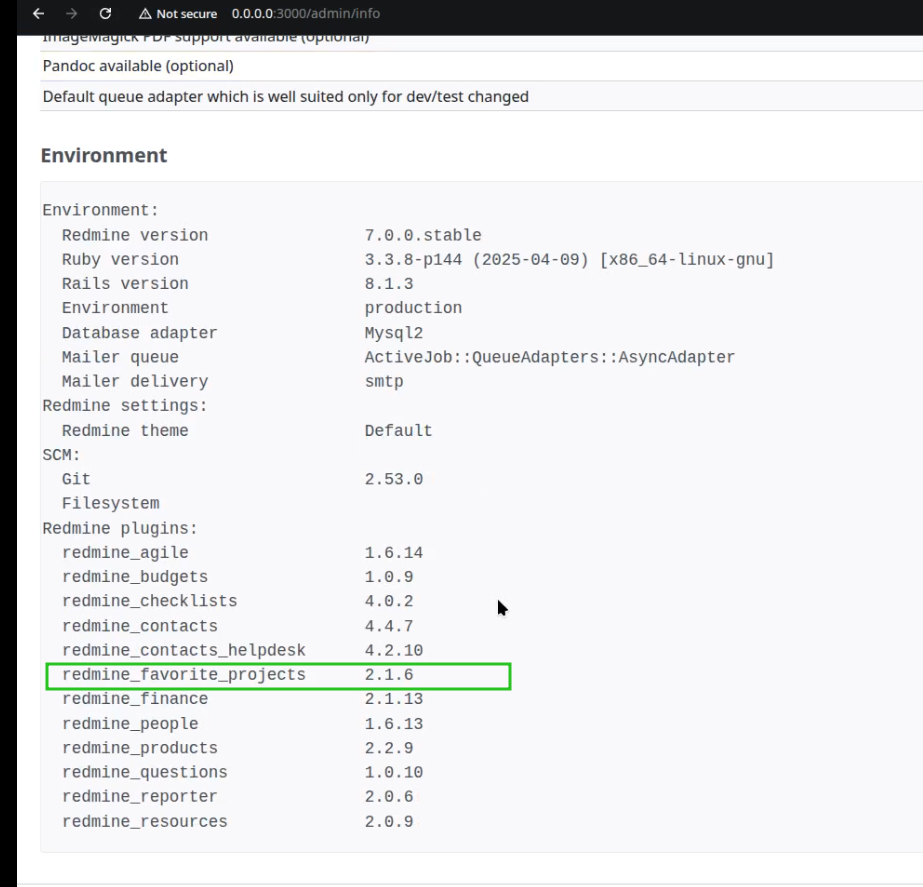The width and height of the screenshot is (923, 887).
Task: Click the Database adapter value Mysql2
Action: (x=394, y=333)
